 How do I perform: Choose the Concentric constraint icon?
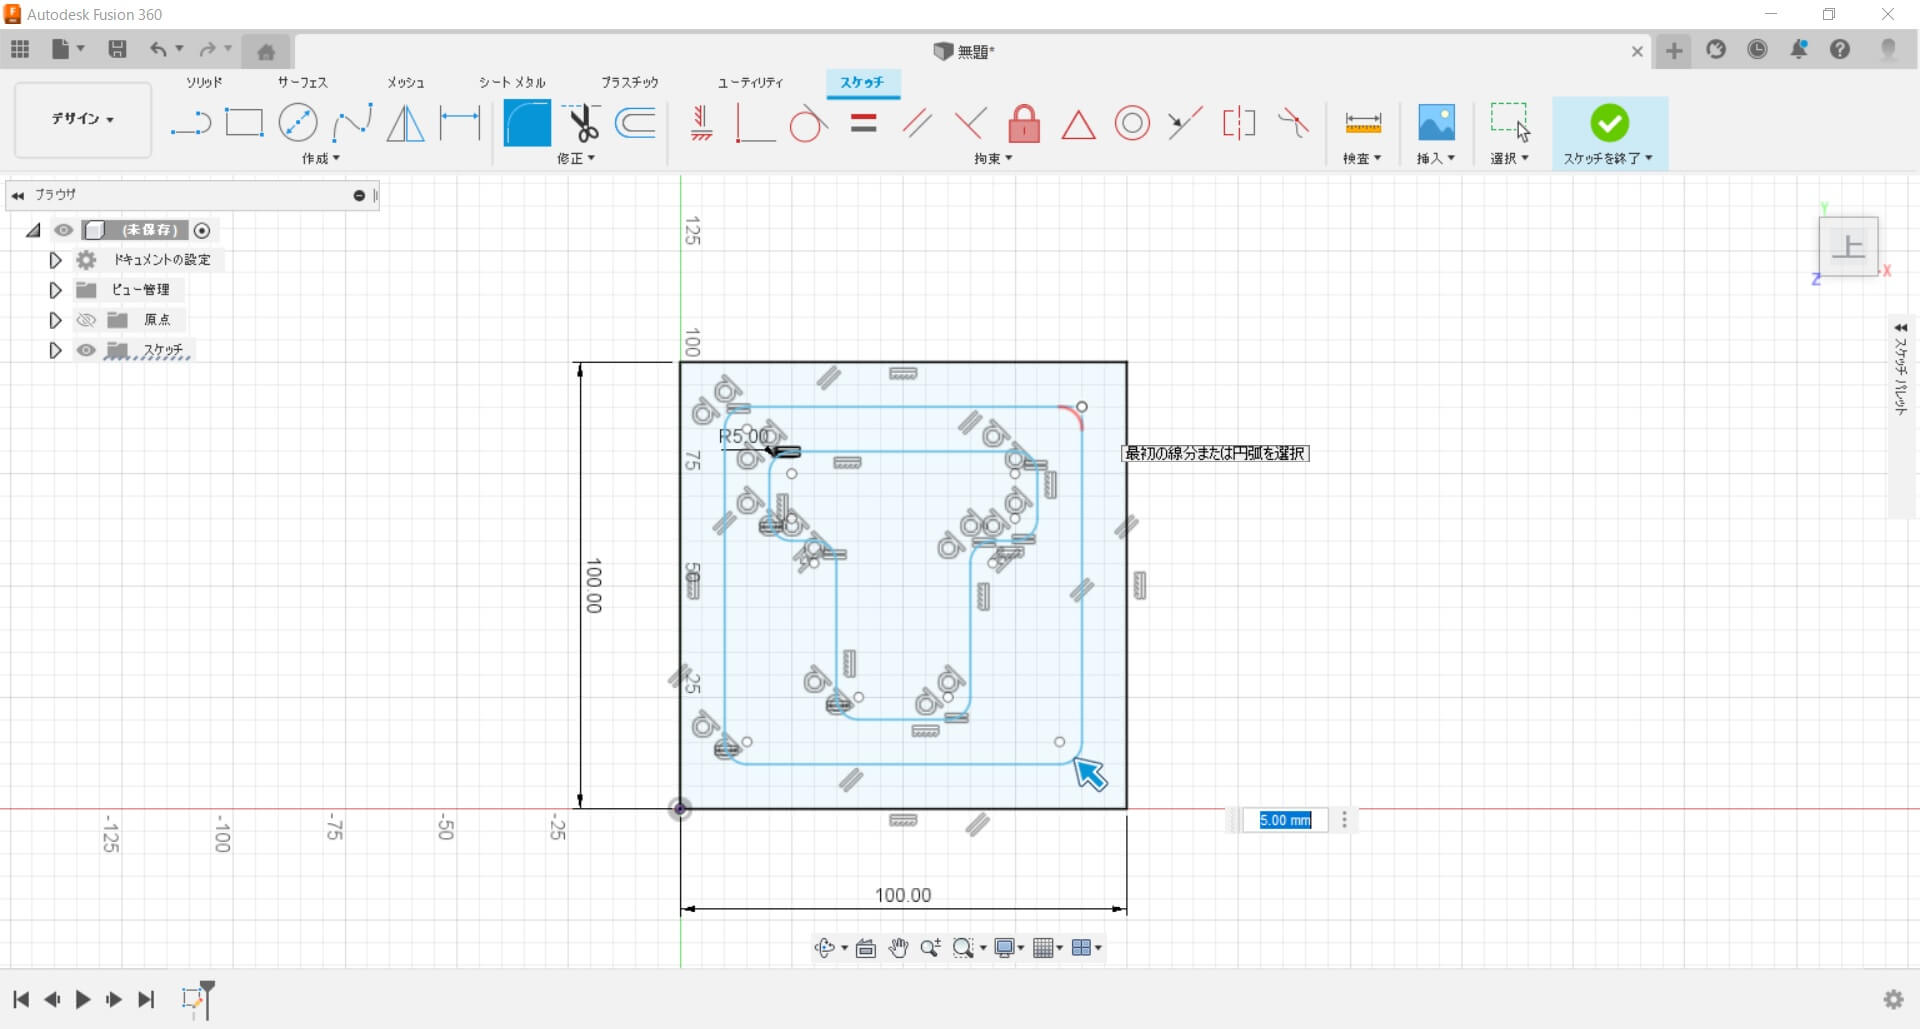point(1132,124)
